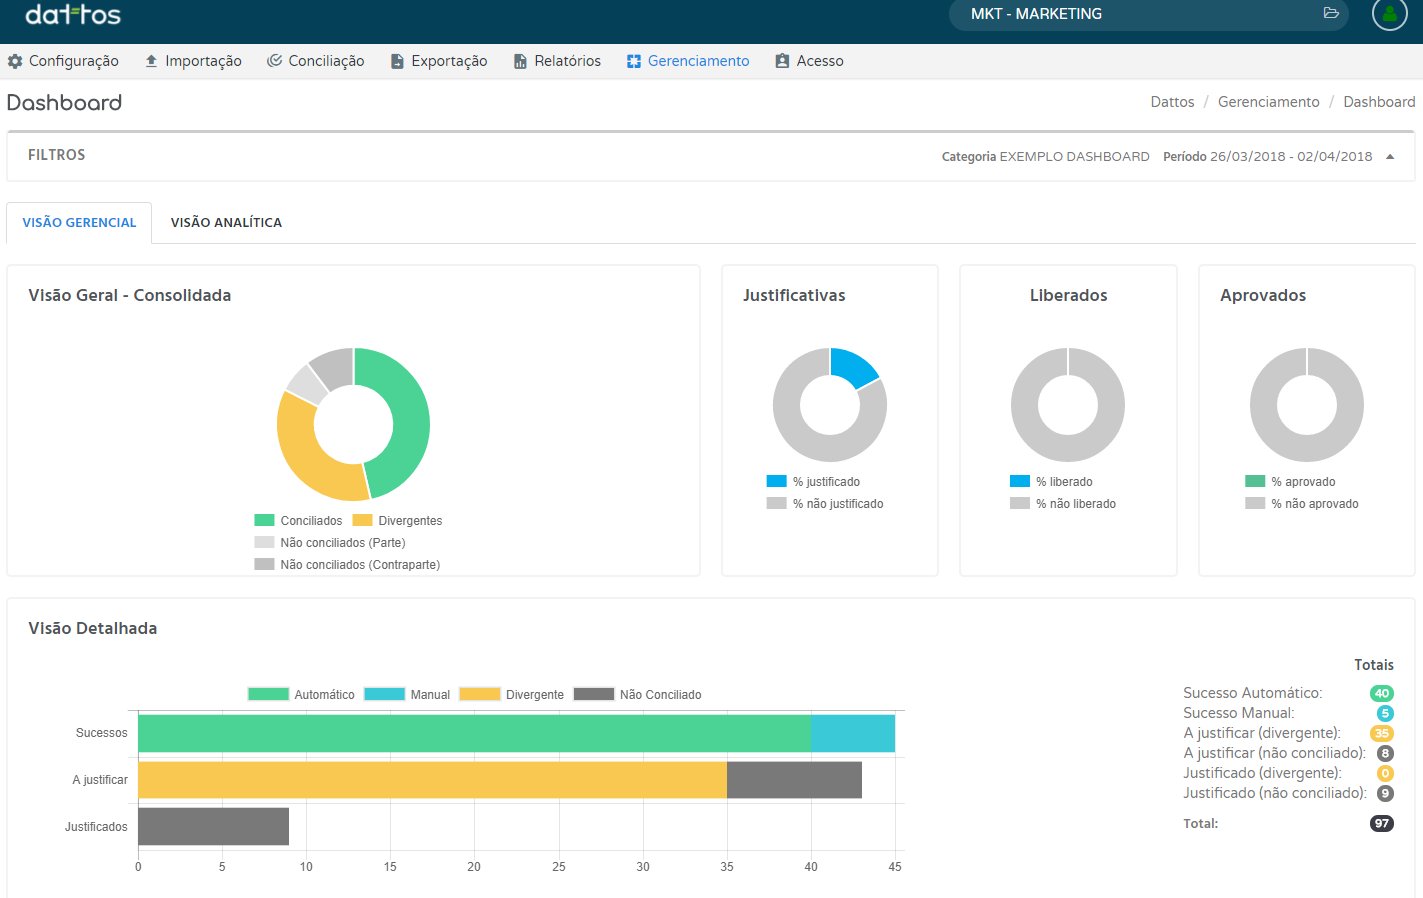This screenshot has height=898, width=1423.
Task: Go to Dattos breadcrumb link
Action: [1172, 102]
